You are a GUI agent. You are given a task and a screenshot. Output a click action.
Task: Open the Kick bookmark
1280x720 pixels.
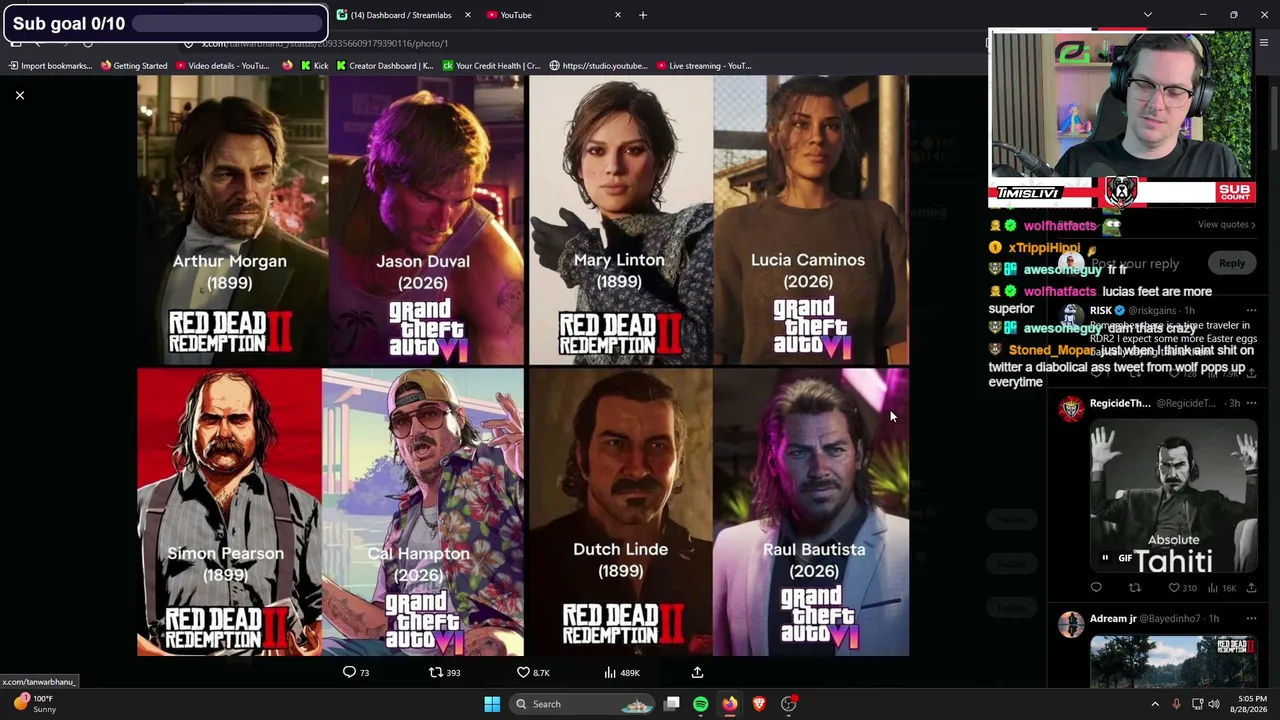pos(314,66)
